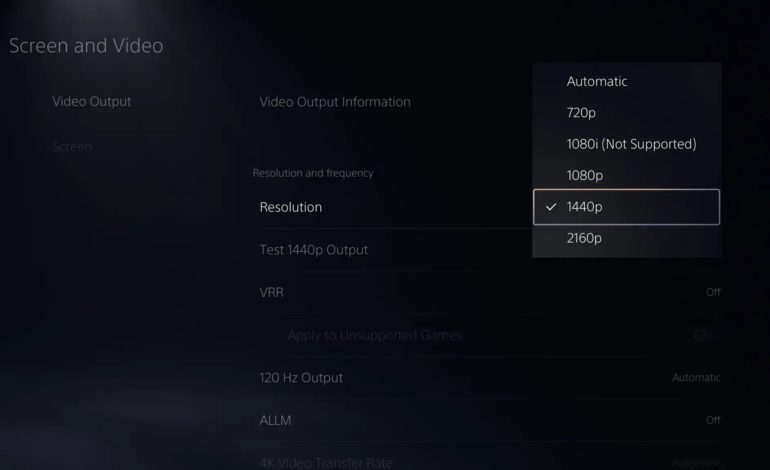
Task: Click 1080i (Not Supported) option
Action: pyautogui.click(x=630, y=144)
